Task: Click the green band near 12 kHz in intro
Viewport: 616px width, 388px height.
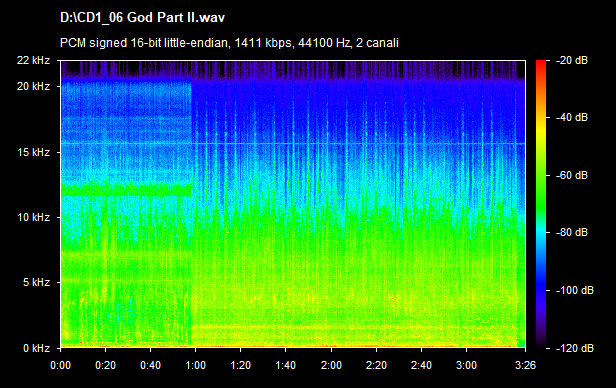Action: click(x=126, y=190)
